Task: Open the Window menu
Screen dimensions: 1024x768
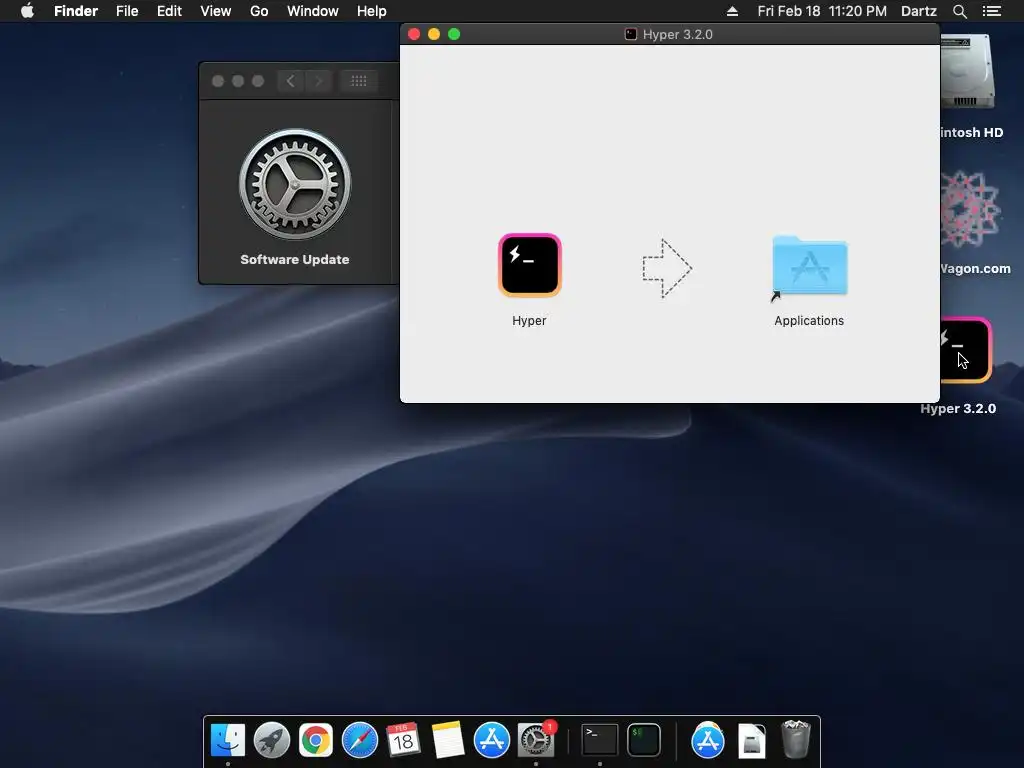Action: (x=313, y=11)
